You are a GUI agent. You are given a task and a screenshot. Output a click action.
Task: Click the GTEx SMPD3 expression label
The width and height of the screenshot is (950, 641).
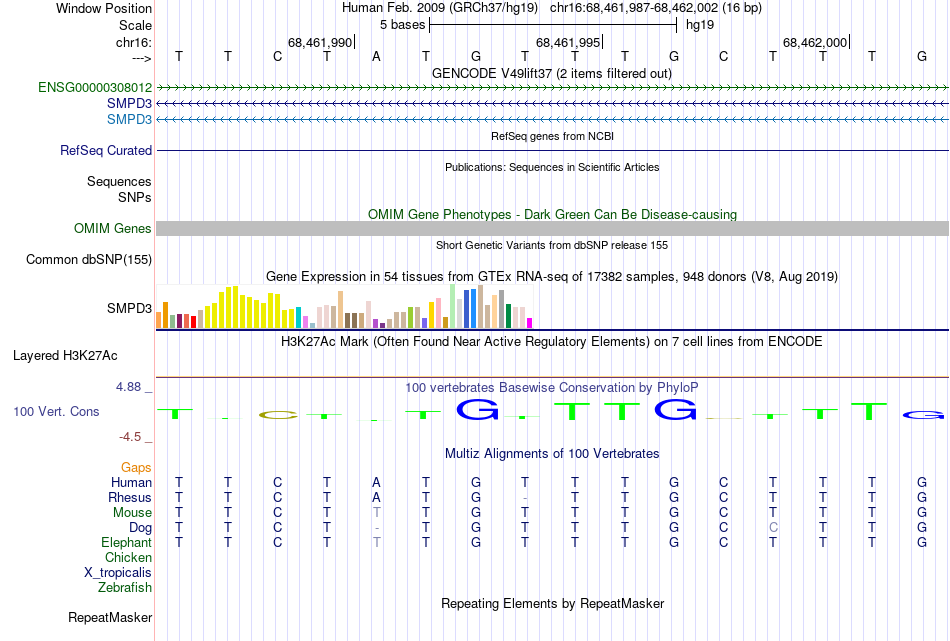[x=130, y=308]
